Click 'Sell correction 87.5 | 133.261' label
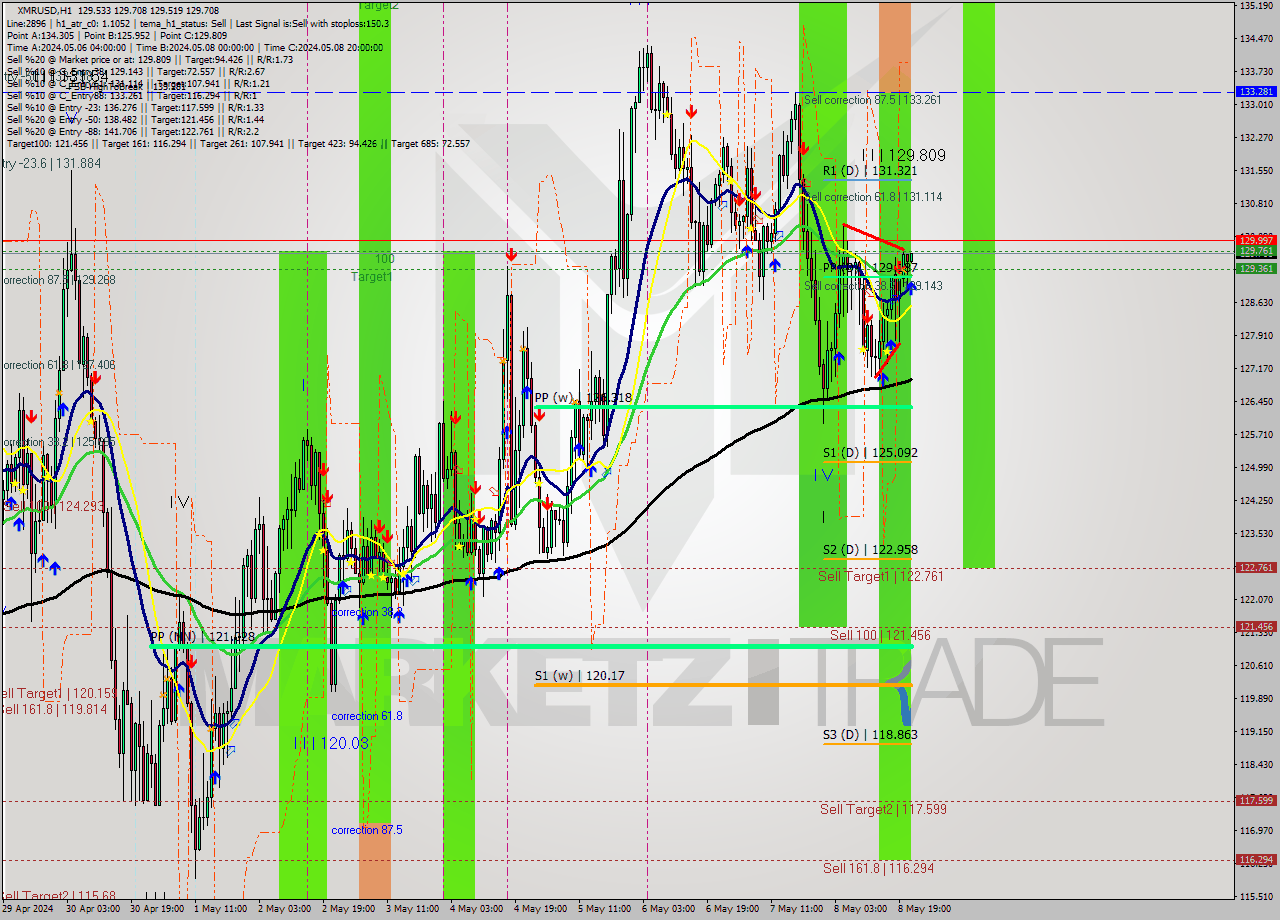The image size is (1280, 920). click(872, 100)
